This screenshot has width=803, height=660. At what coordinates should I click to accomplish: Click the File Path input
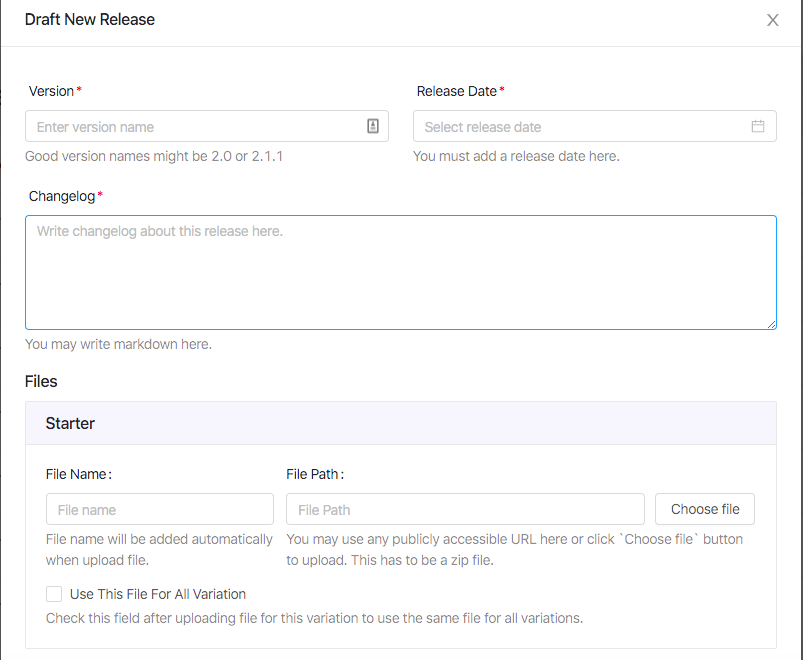(465, 509)
